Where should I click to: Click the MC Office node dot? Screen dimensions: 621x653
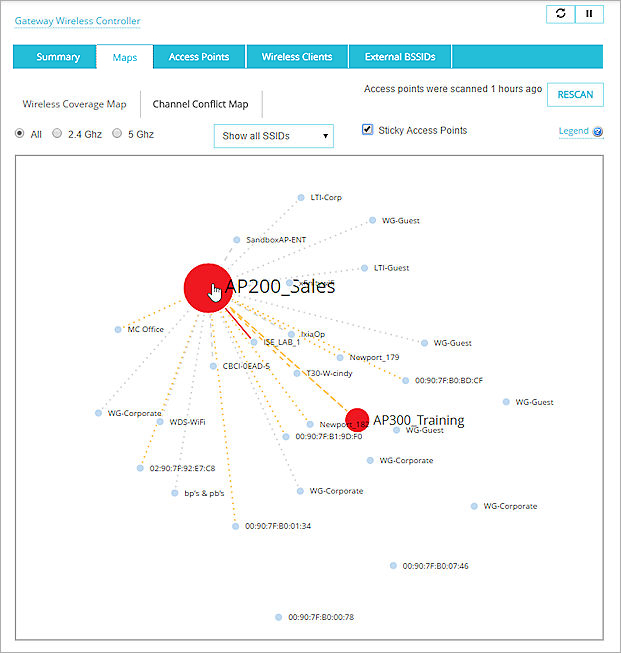pyautogui.click(x=118, y=329)
